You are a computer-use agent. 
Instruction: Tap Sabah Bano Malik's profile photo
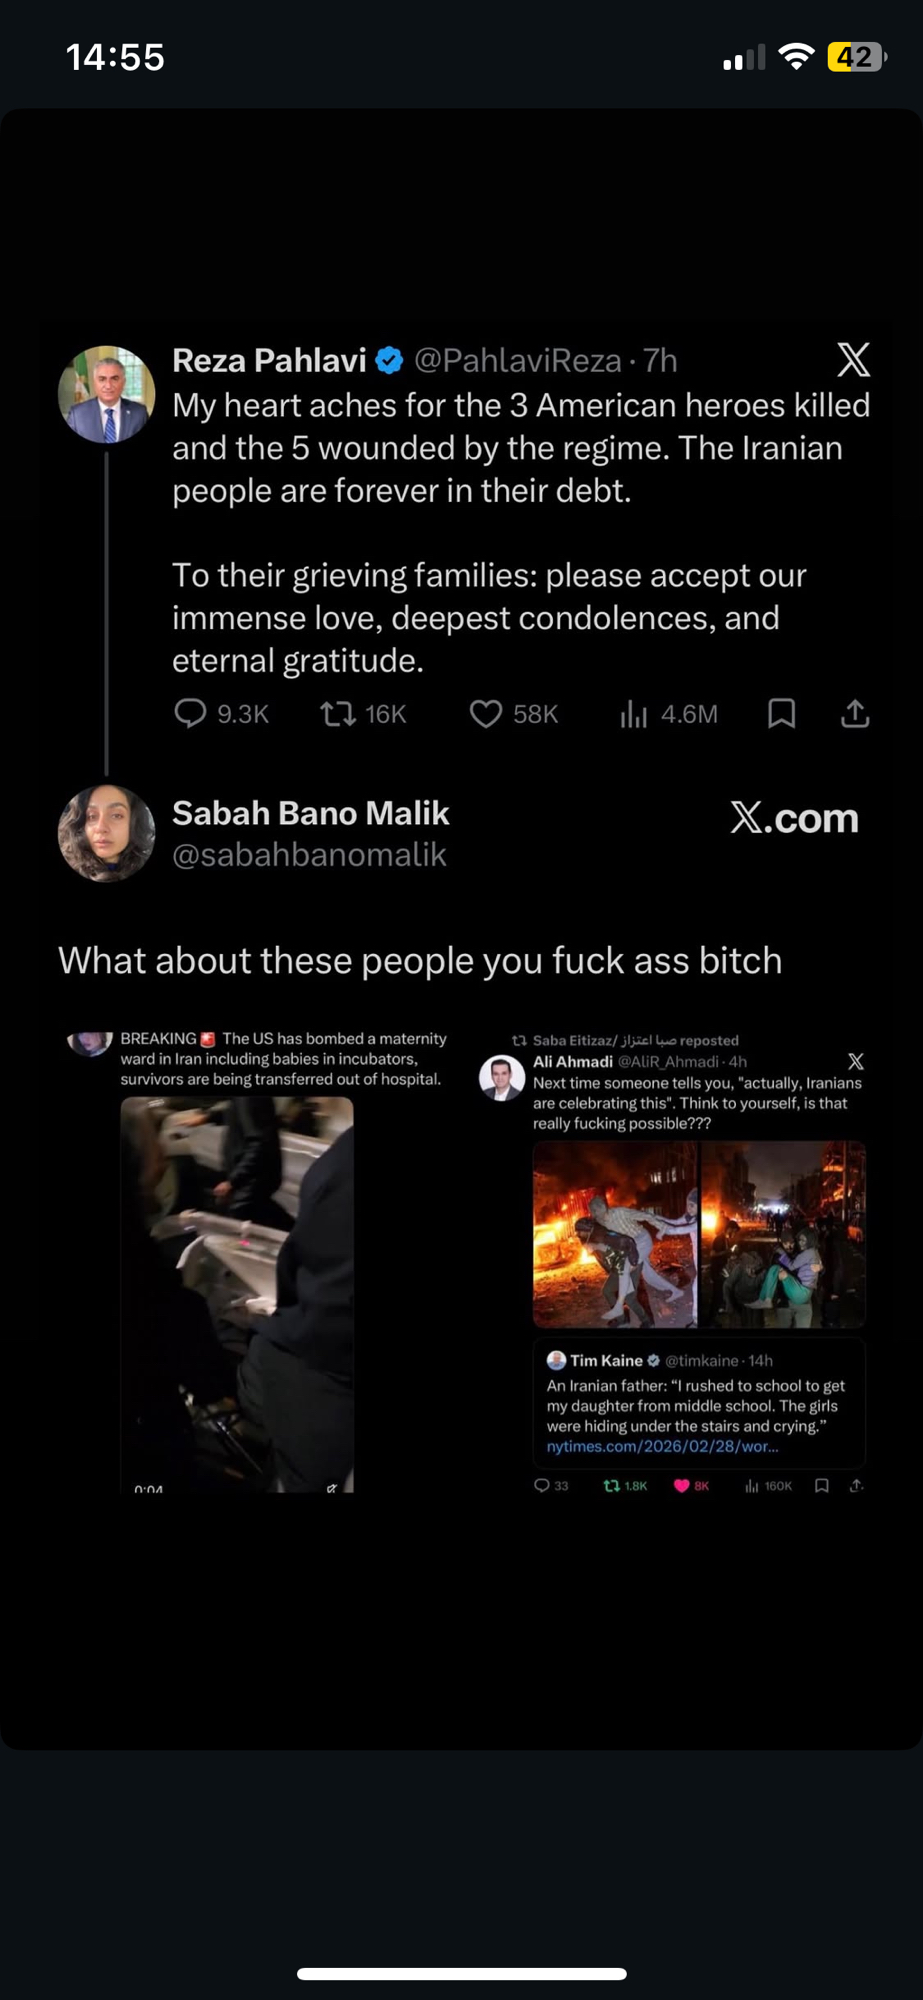tap(107, 833)
